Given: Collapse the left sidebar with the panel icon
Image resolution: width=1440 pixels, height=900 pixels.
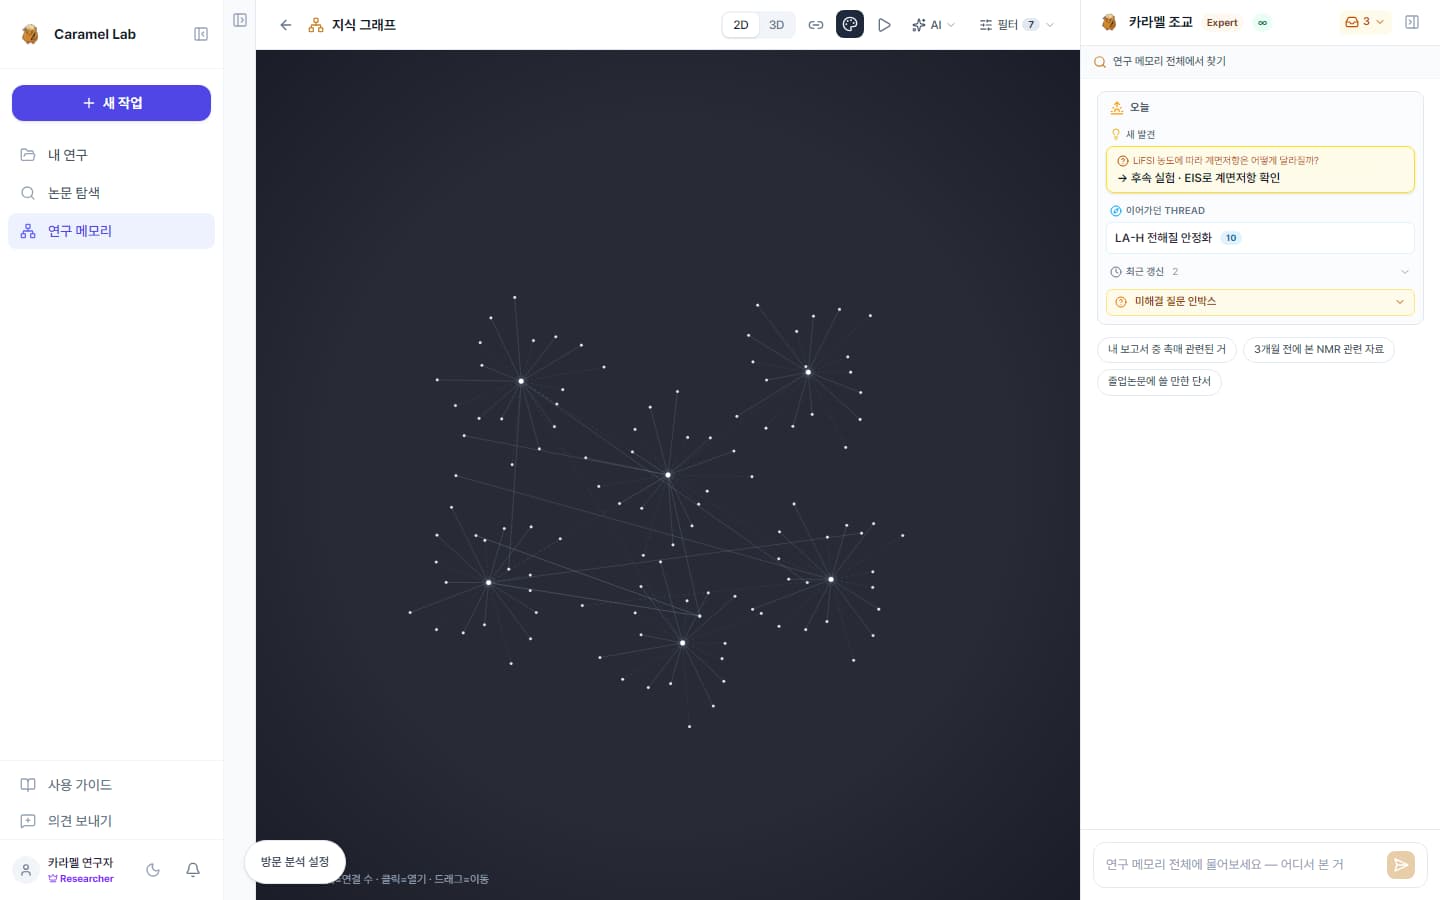Looking at the screenshot, I should 201,34.
